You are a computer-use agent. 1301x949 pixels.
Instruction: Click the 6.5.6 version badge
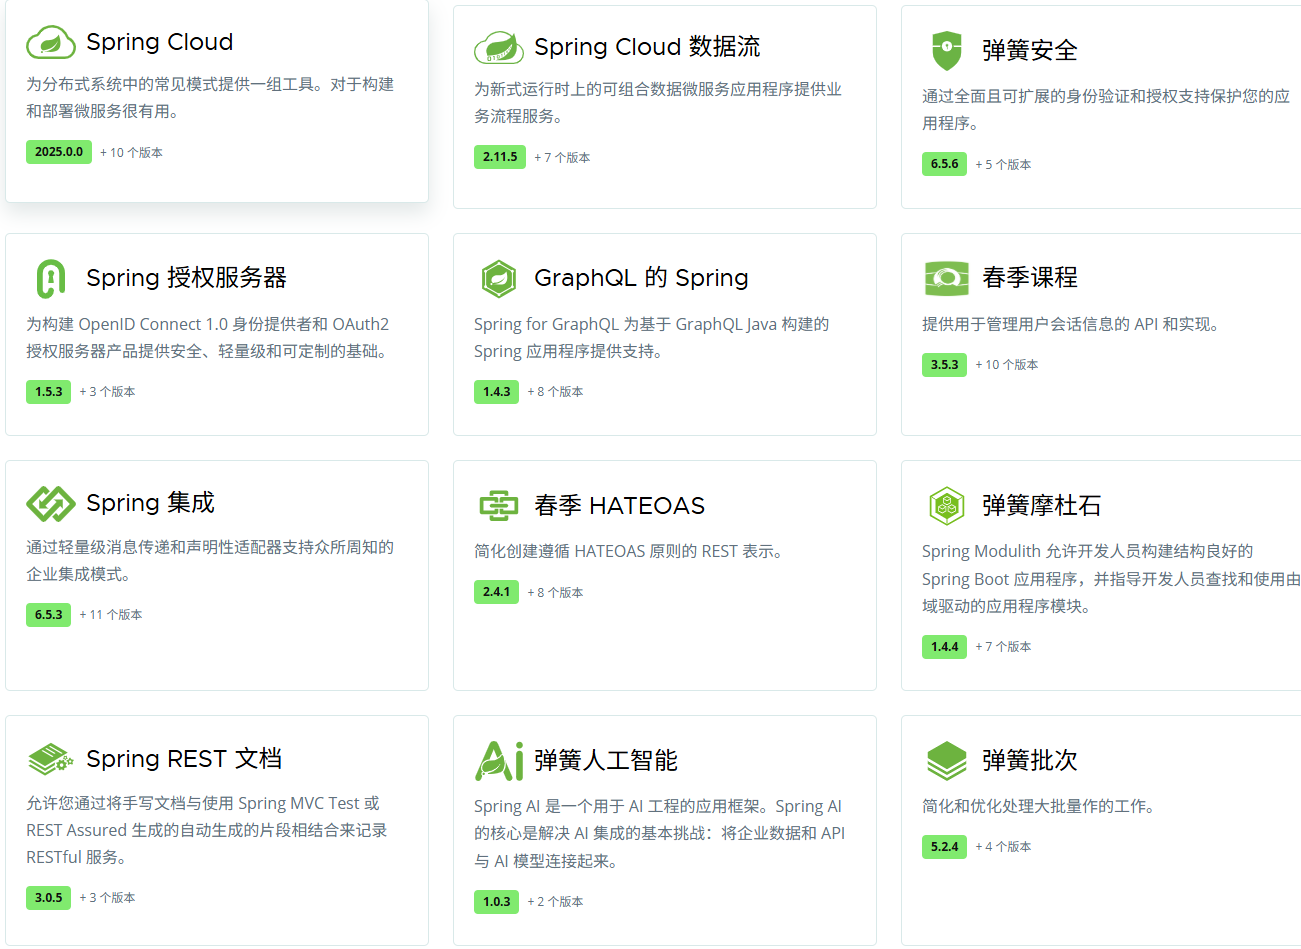tap(944, 164)
